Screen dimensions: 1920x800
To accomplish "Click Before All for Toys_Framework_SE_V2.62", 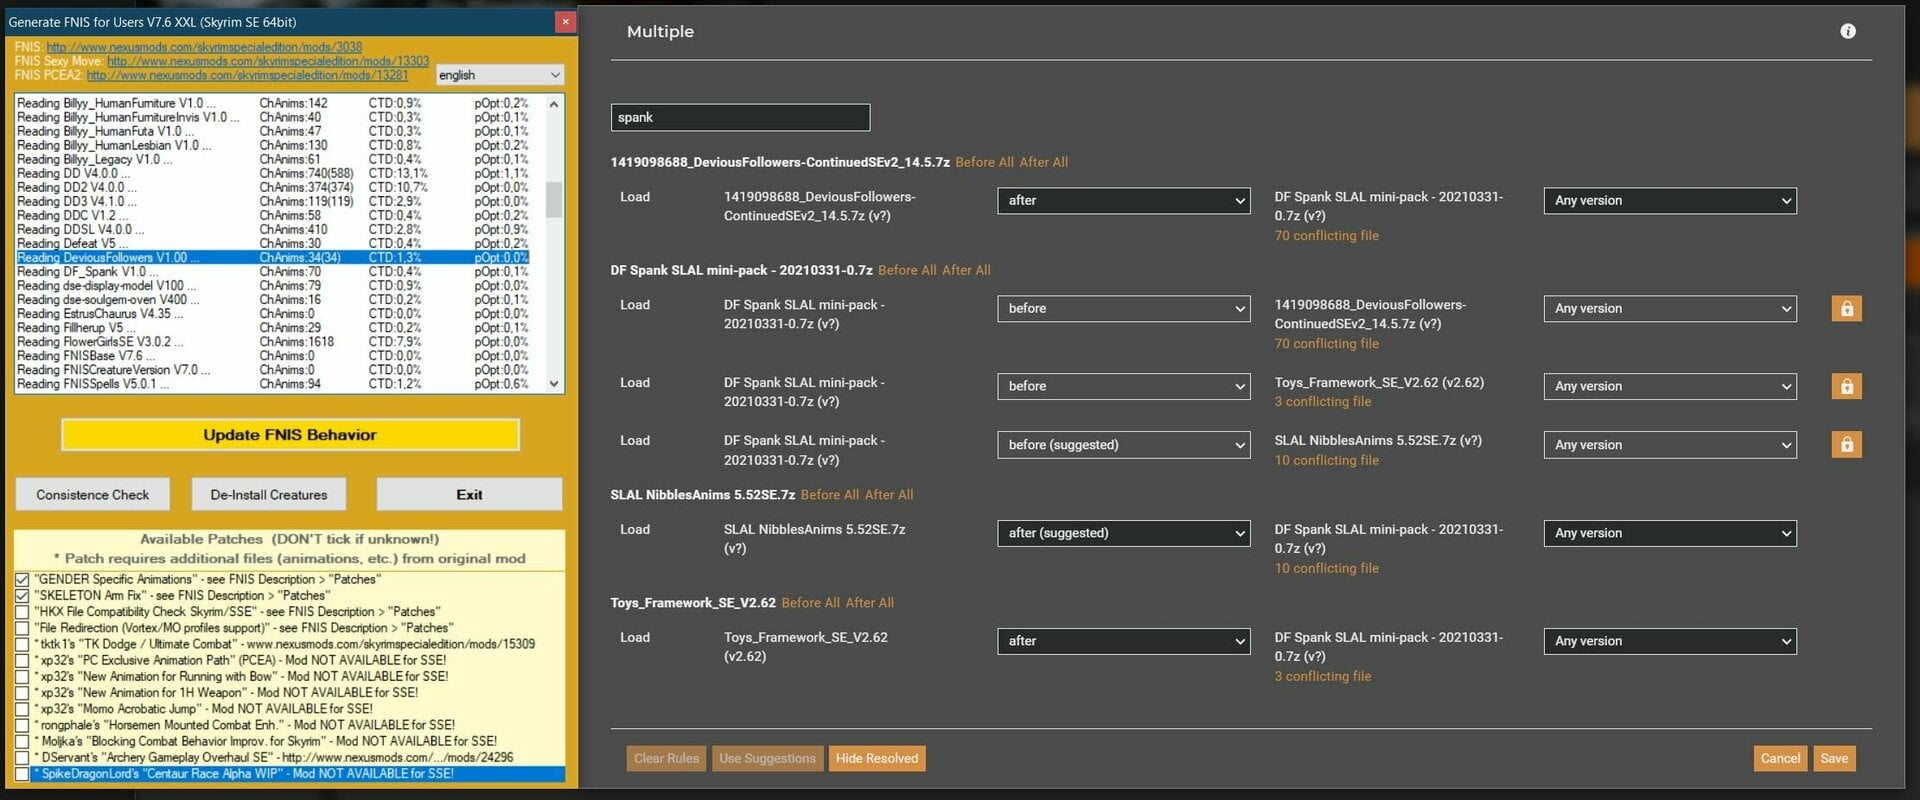I will click(x=810, y=603).
